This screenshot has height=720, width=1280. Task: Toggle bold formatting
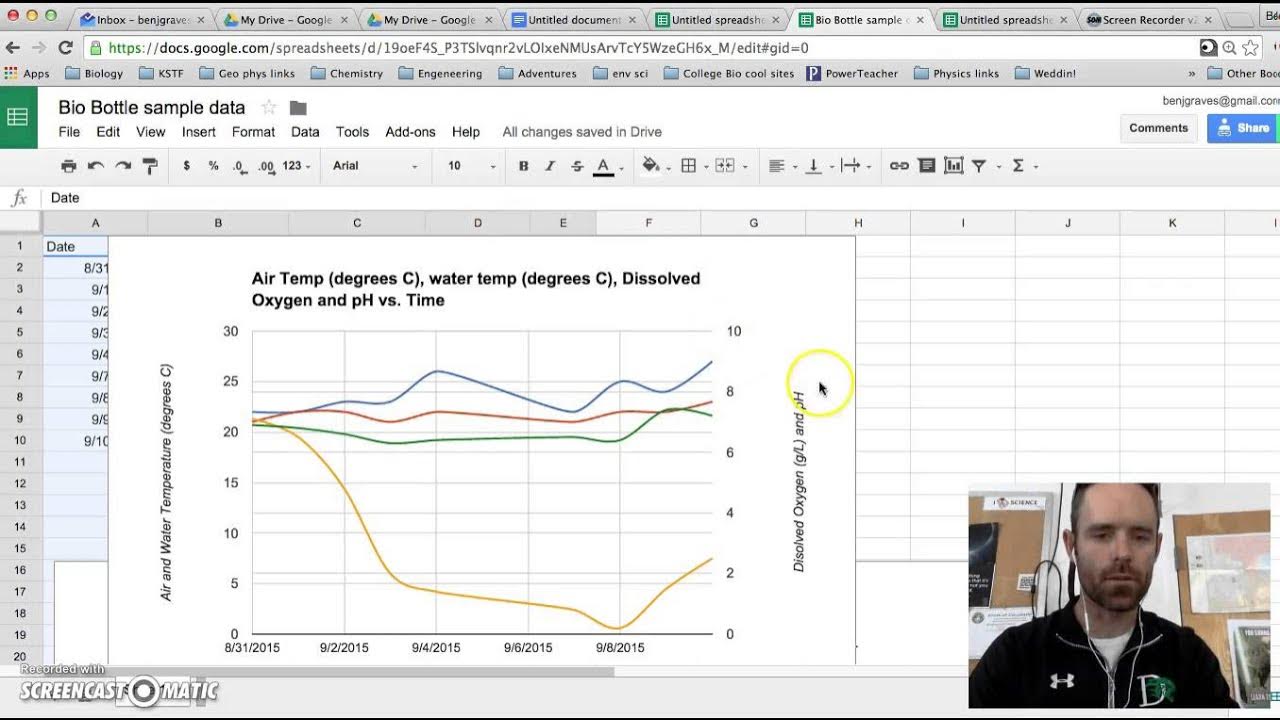point(523,166)
